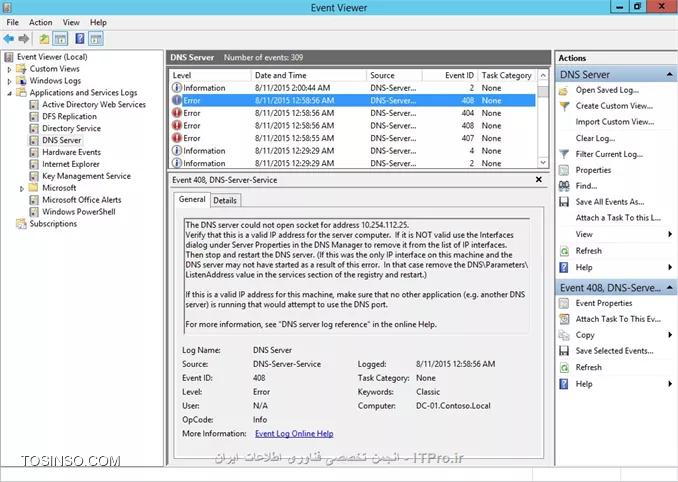
Task: Click Clear Log in the Actions pane
Action: tap(595, 138)
